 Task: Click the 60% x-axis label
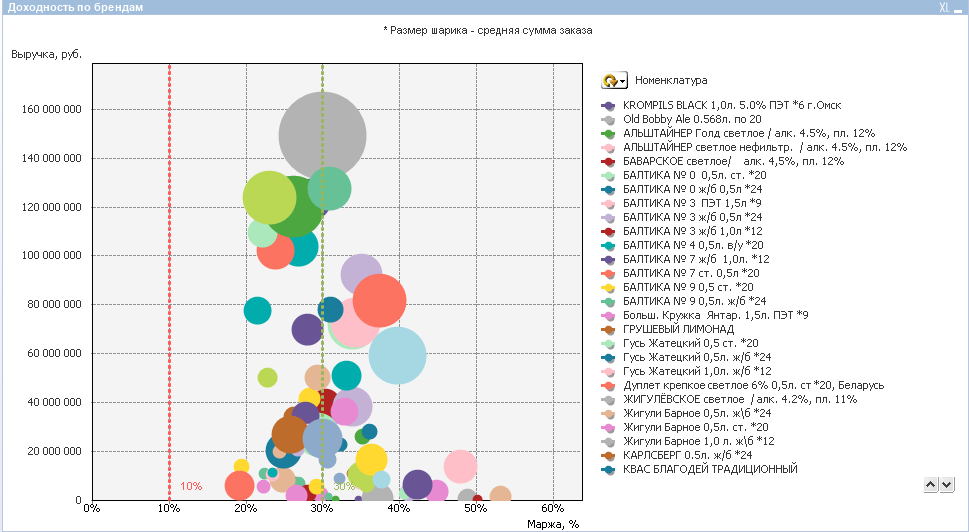pos(553,508)
